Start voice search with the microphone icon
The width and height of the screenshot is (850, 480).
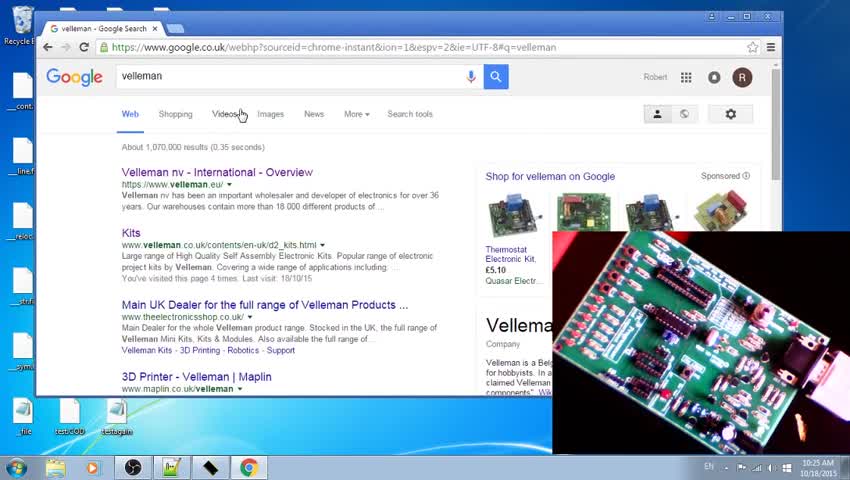tap(471, 76)
